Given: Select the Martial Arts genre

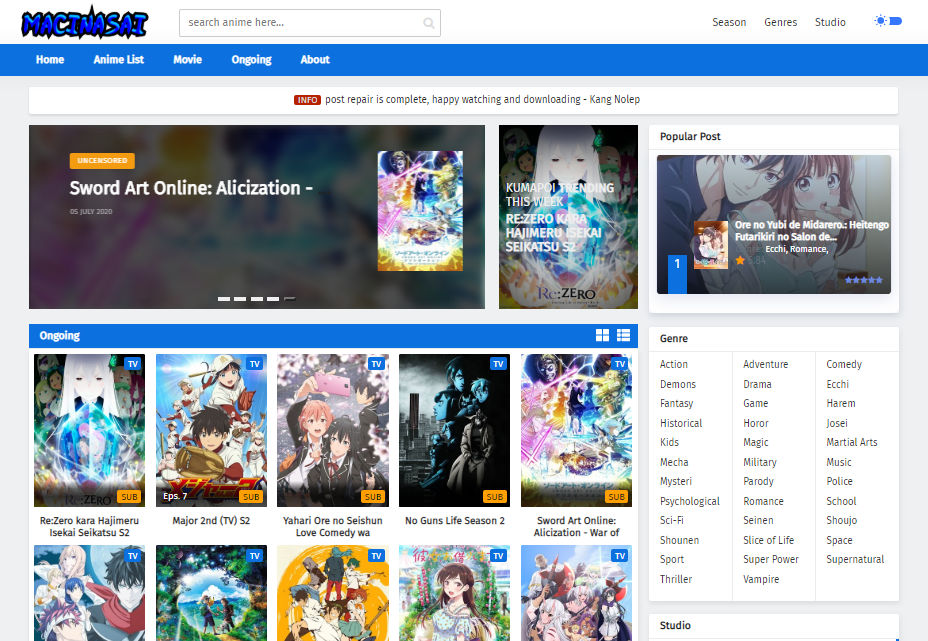Looking at the screenshot, I should click(852, 442).
